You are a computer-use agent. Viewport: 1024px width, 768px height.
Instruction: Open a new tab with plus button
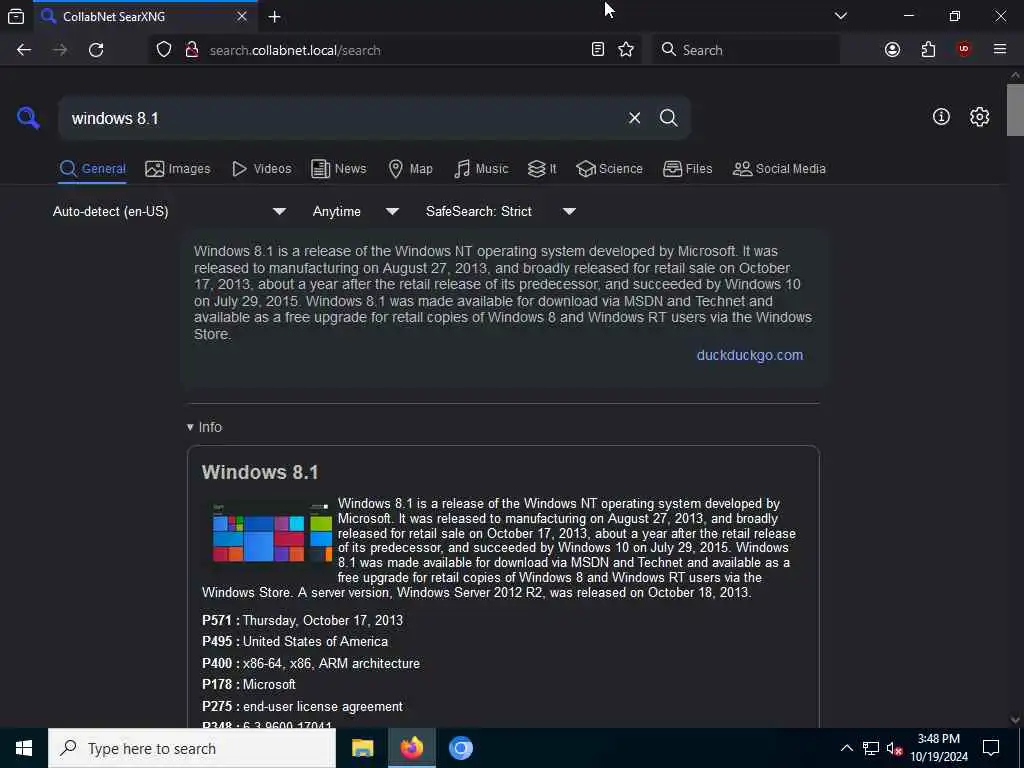pos(274,16)
